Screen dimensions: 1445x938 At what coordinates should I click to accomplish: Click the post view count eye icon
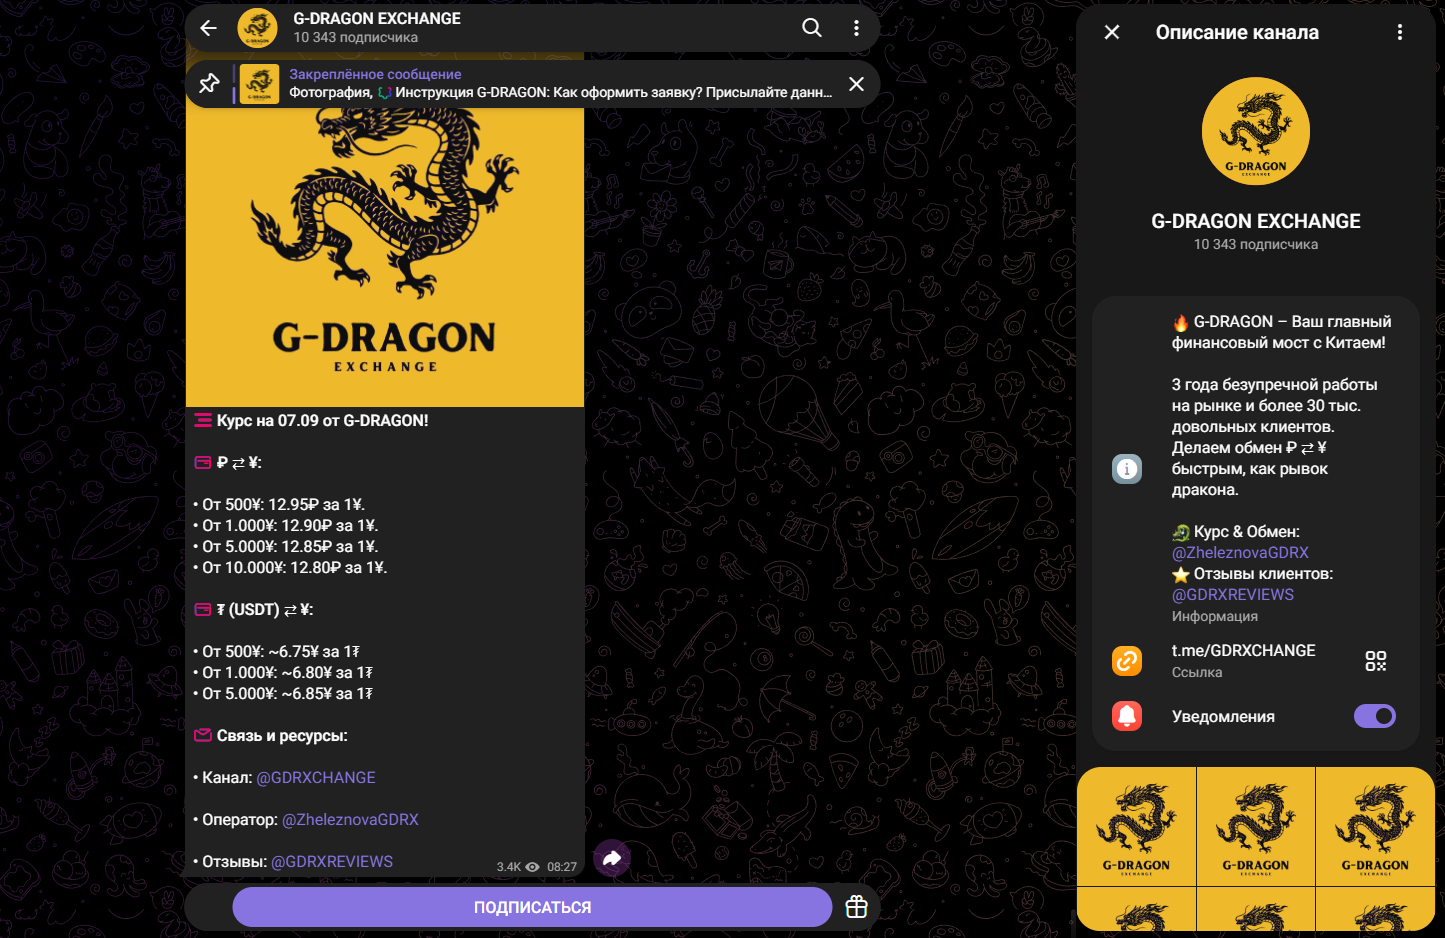(532, 867)
